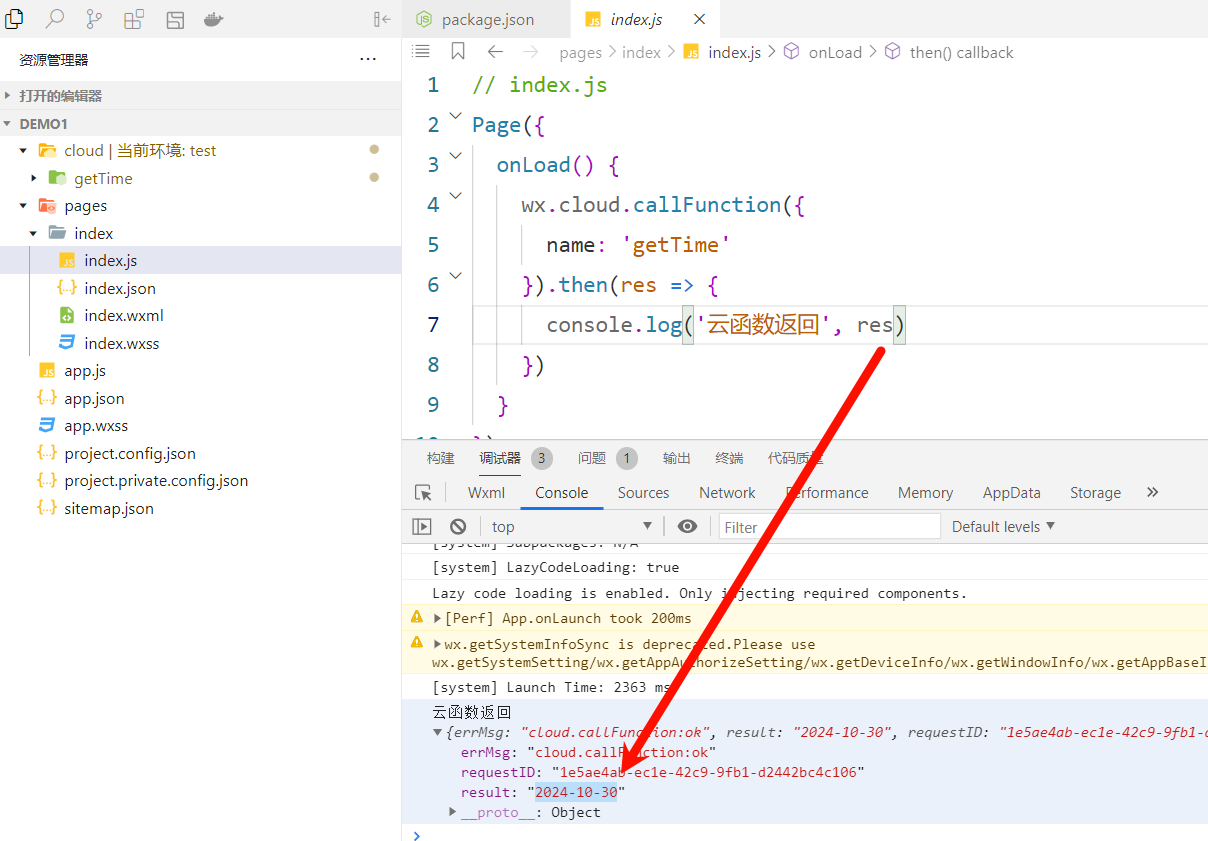
Task: Switch to the Console devtools tab
Action: 561,493
